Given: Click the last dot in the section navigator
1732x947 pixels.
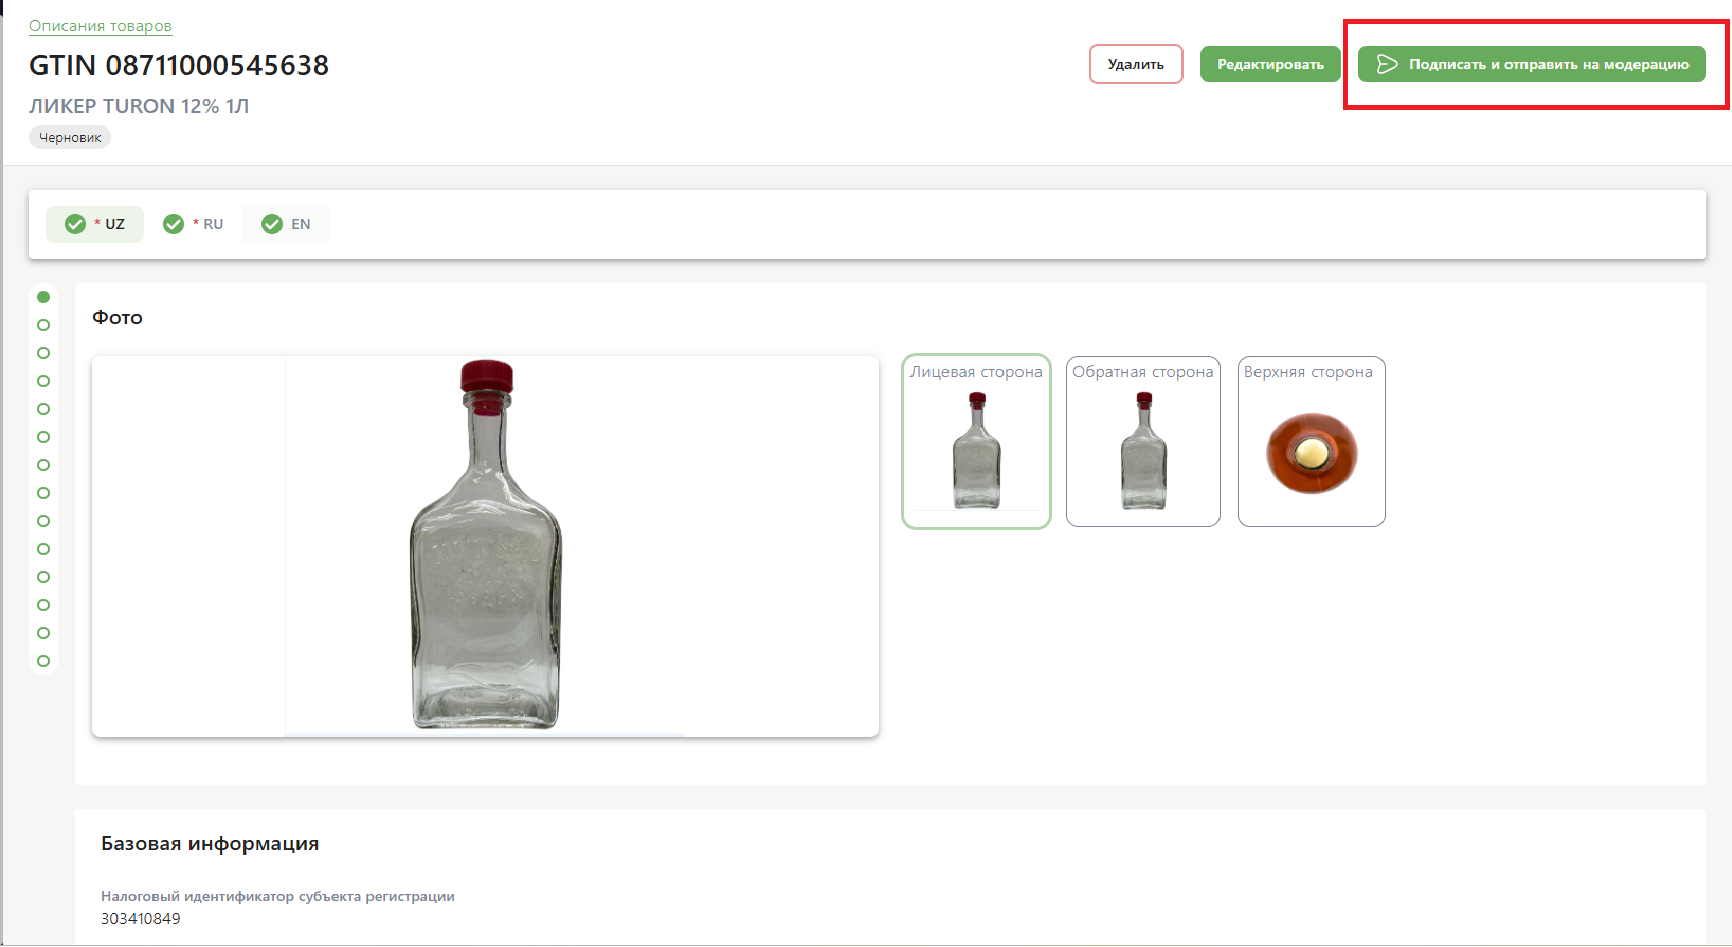Looking at the screenshot, I should tap(43, 661).
